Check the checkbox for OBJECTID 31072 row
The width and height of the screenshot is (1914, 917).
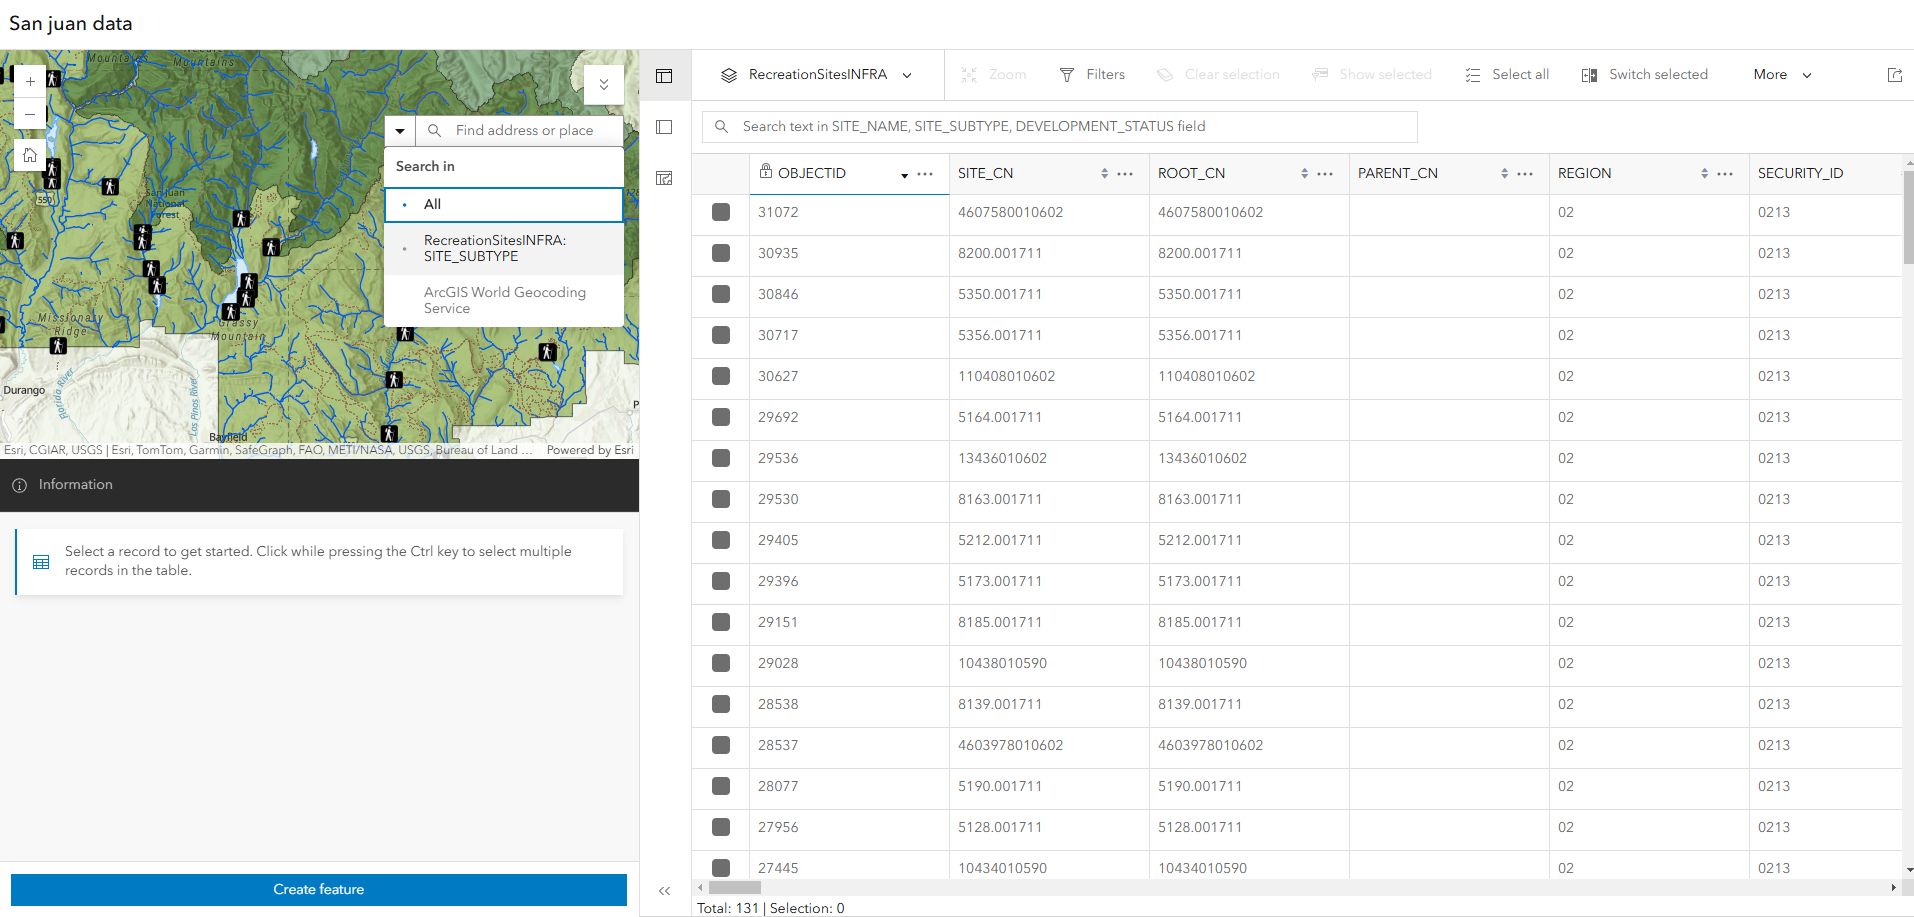(720, 212)
